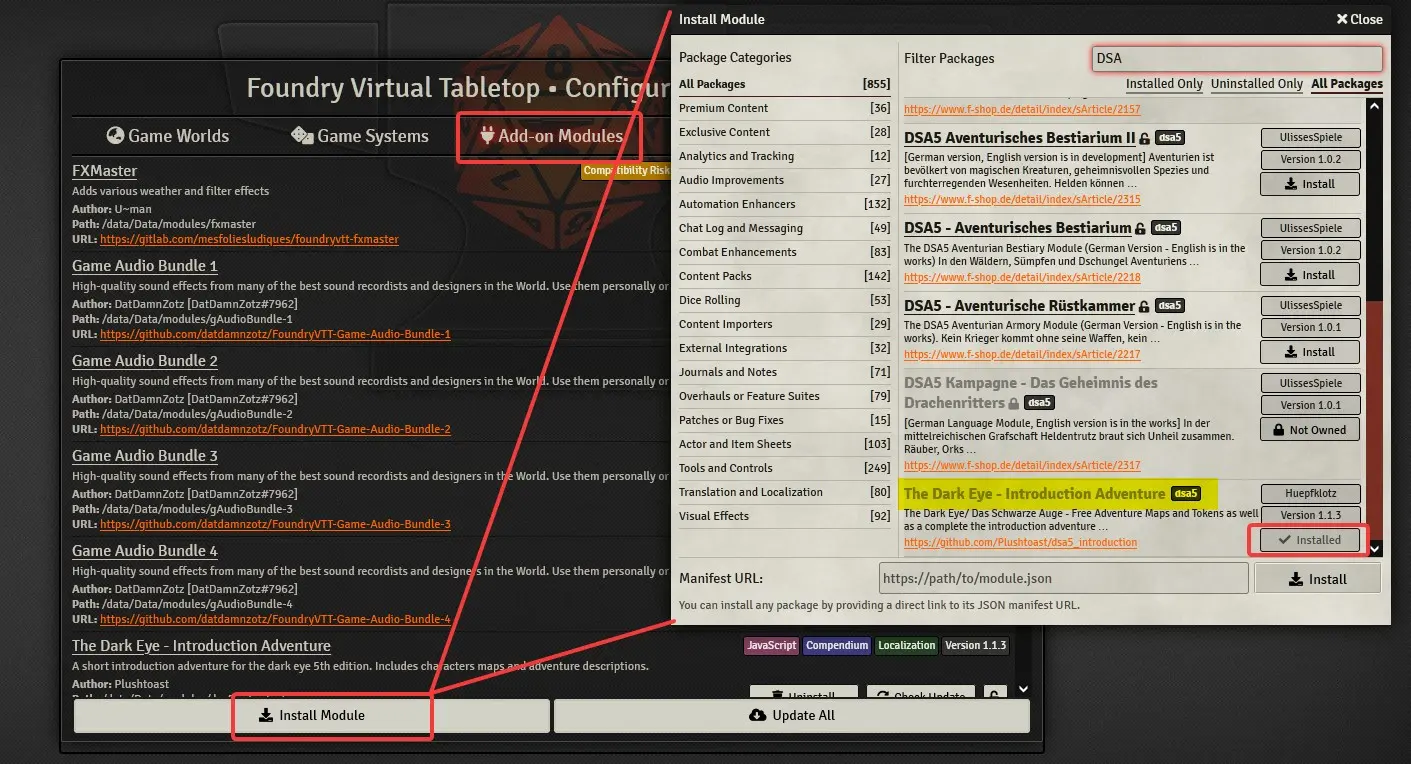Click the Not Owned lock button

point(1310,430)
